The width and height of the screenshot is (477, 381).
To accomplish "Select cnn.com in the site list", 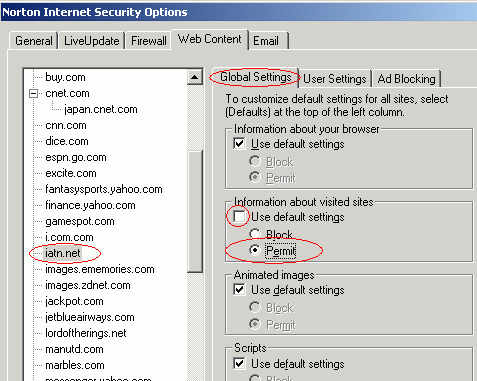I will coord(66,125).
